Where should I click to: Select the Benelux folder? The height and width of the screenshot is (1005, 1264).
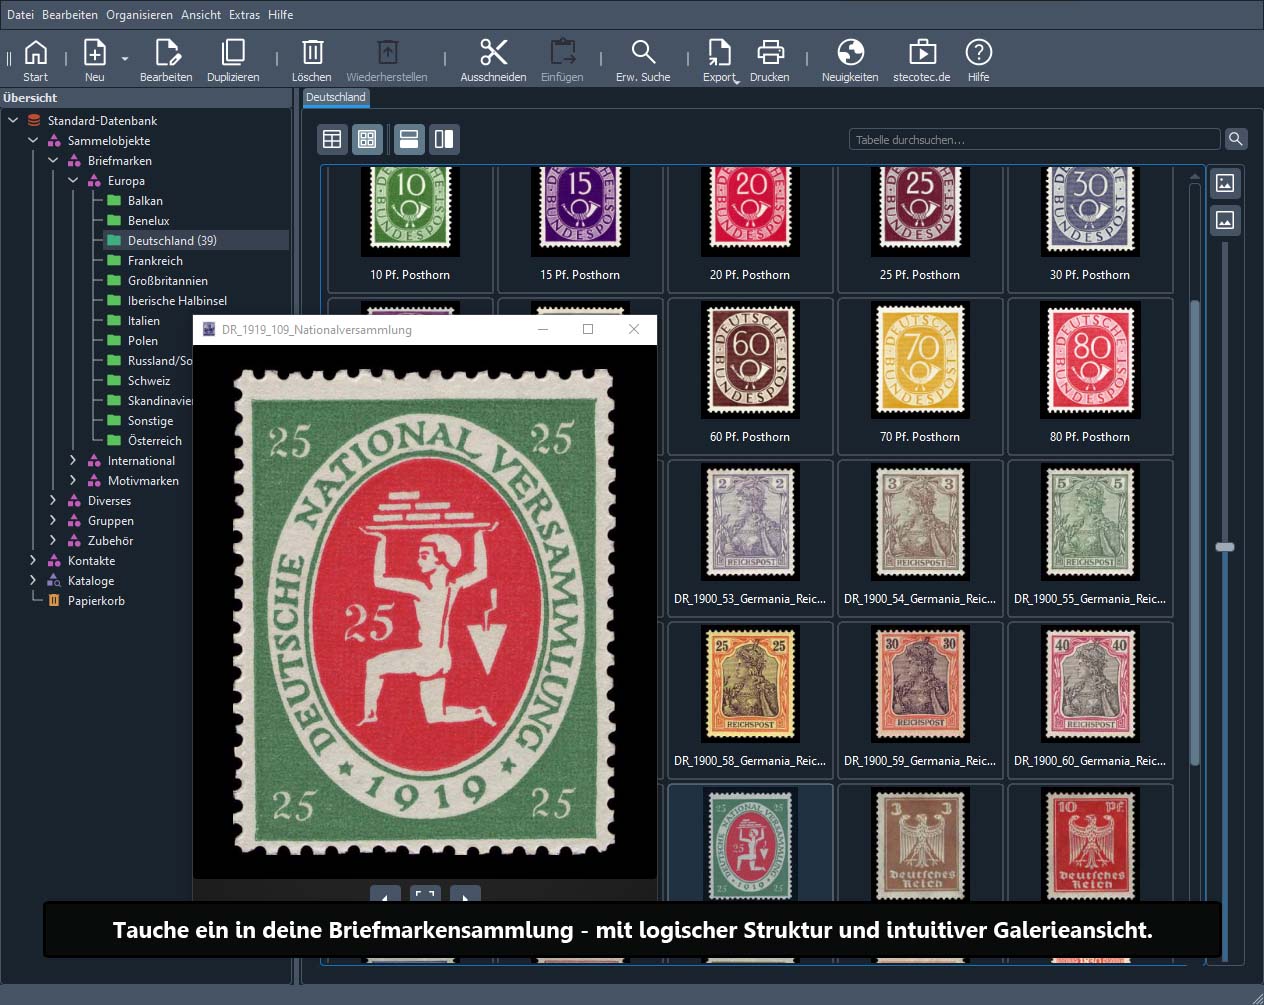(x=148, y=221)
